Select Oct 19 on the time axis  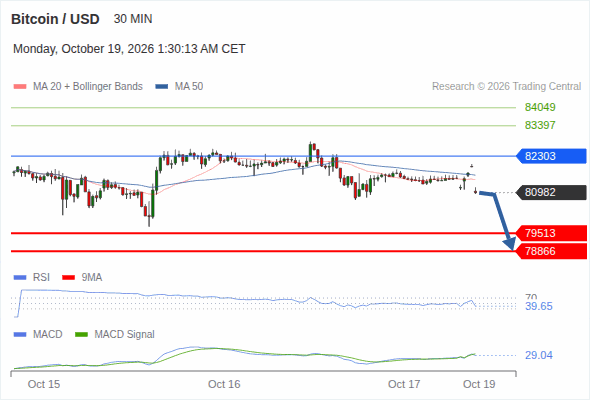coord(479,384)
